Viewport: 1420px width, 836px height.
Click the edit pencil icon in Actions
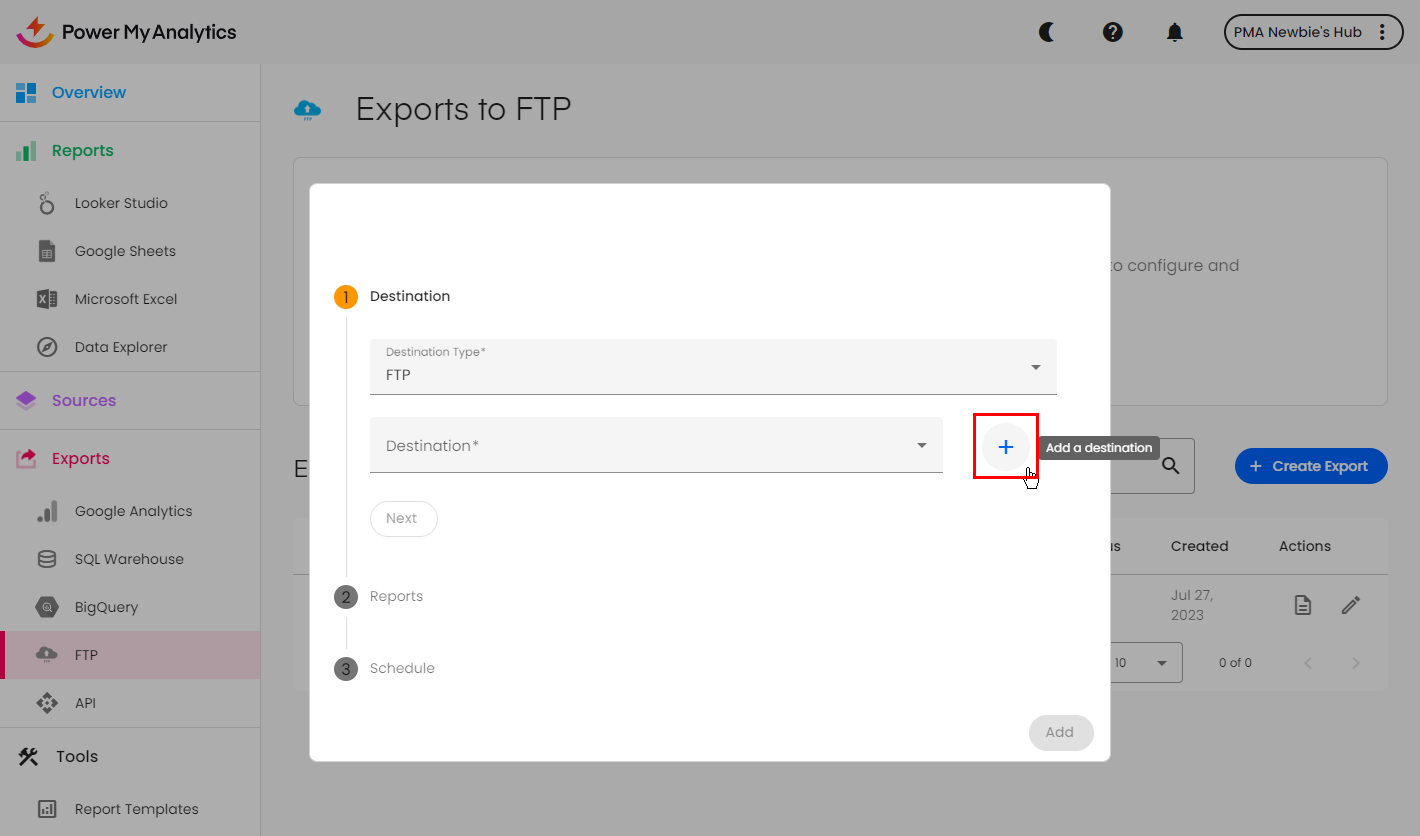pos(1351,605)
